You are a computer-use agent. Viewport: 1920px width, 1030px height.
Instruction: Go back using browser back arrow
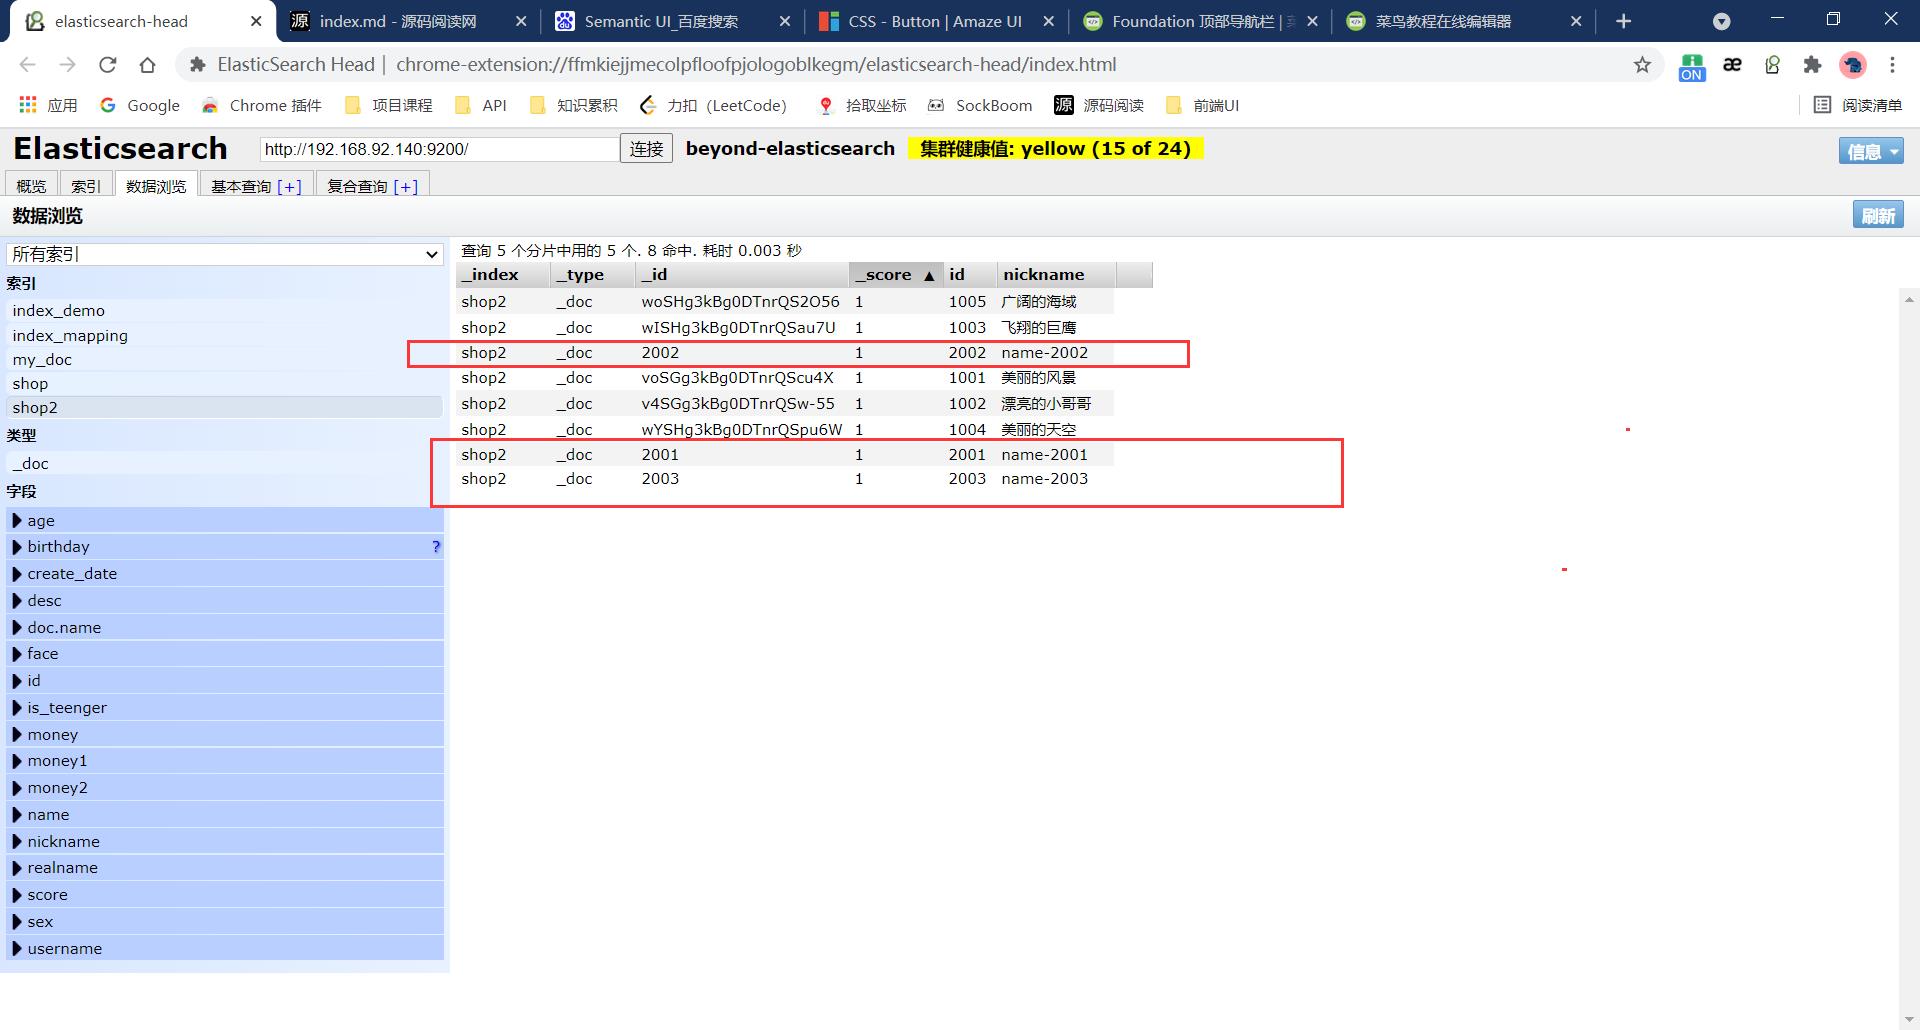pos(28,65)
